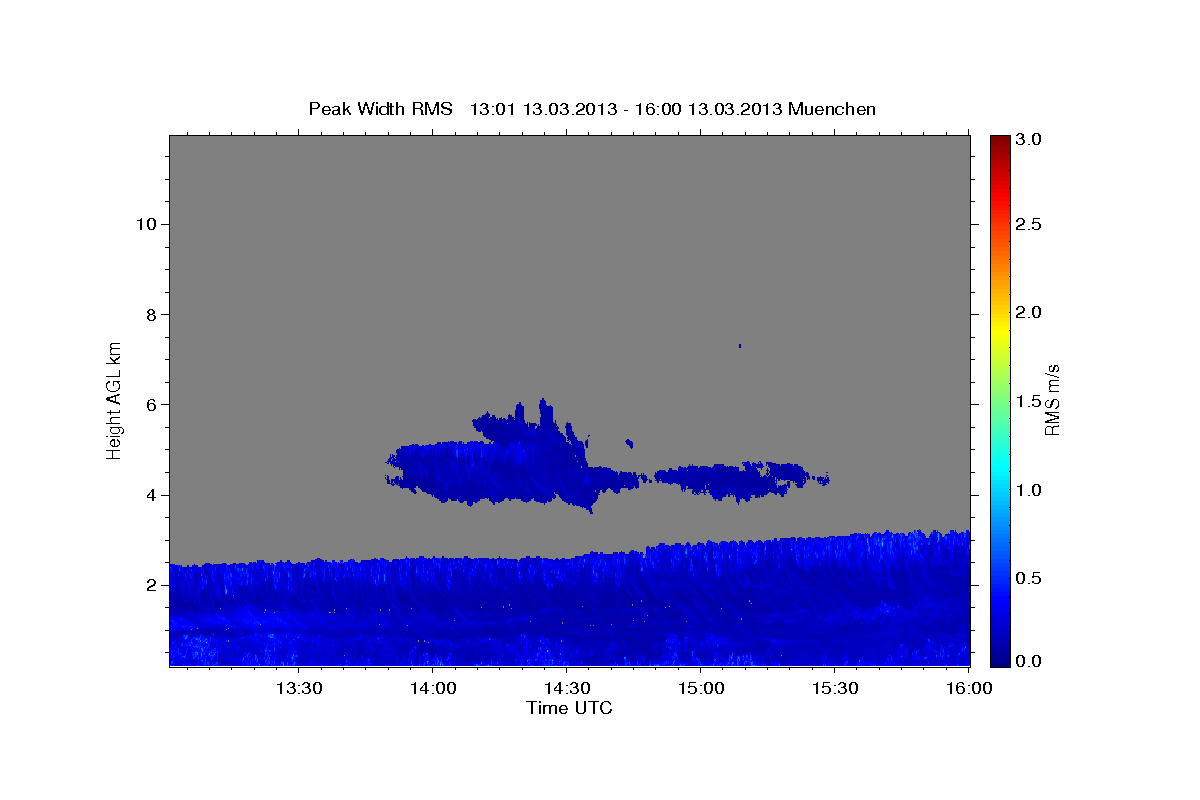Click the colorbar value 2.5

[1030, 224]
